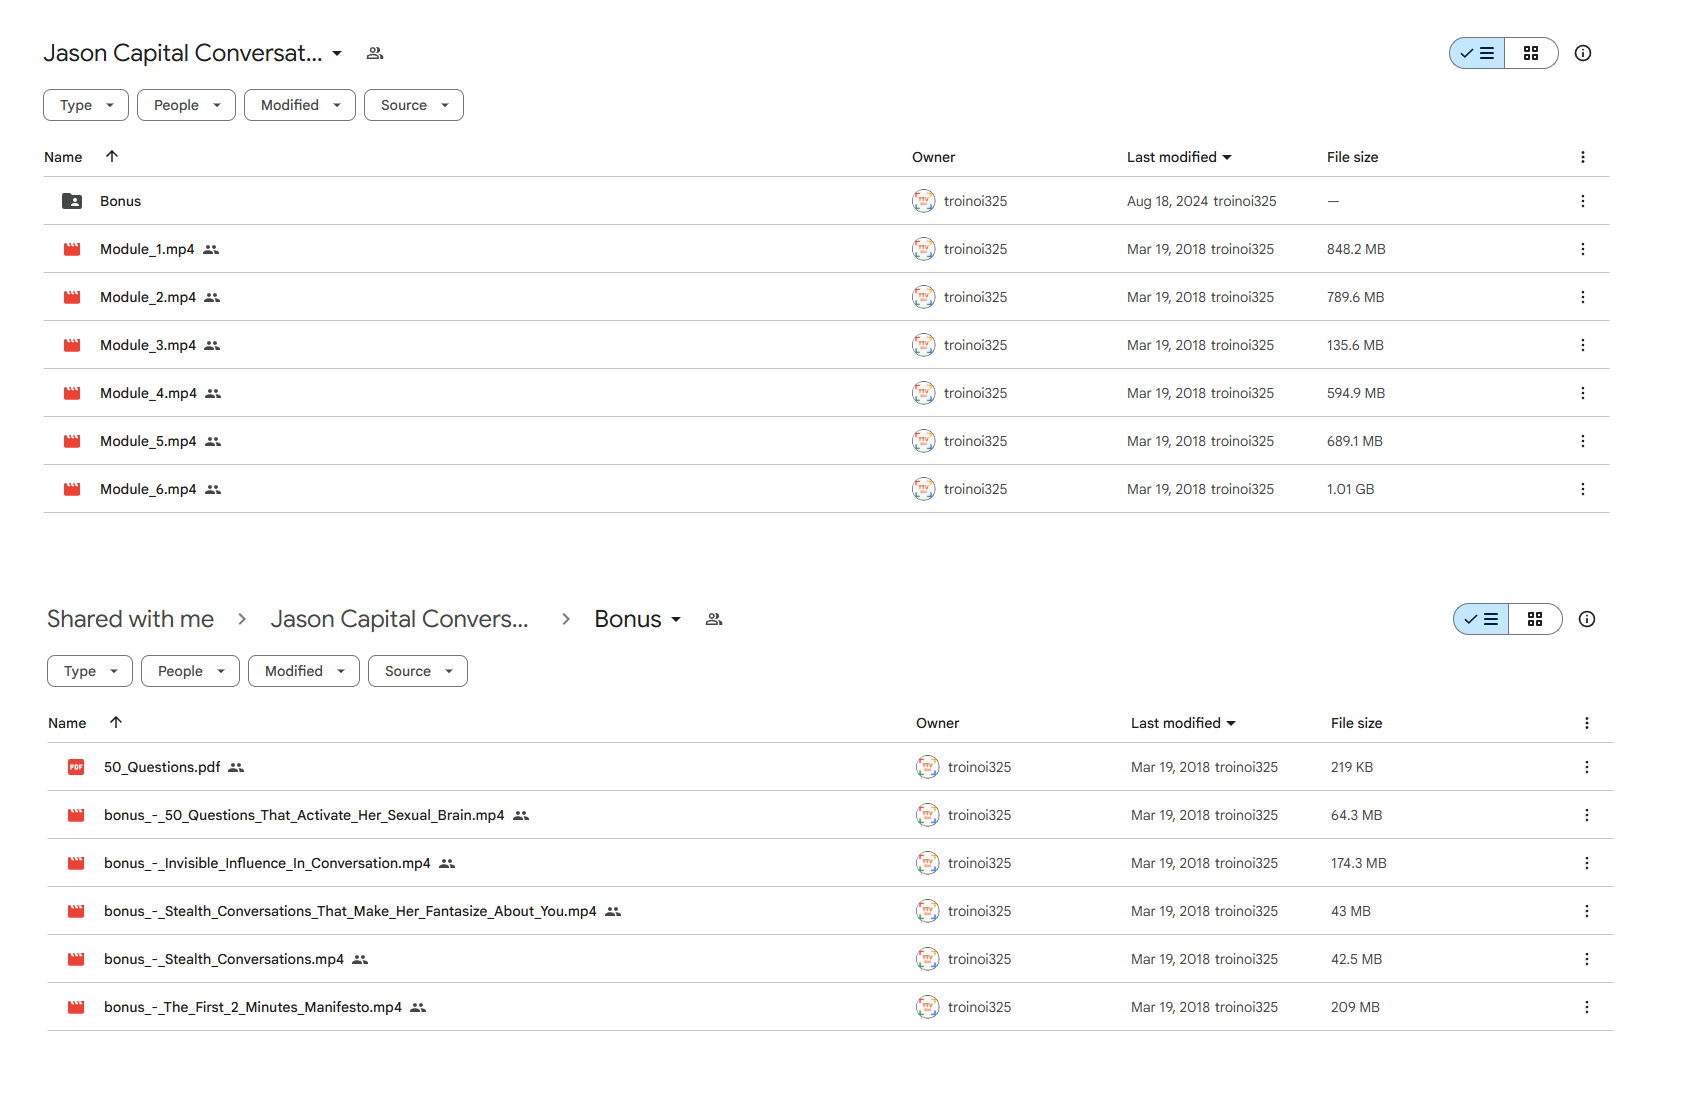Click lower list column options three-dot icon
The image size is (1688, 1106).
point(1586,723)
